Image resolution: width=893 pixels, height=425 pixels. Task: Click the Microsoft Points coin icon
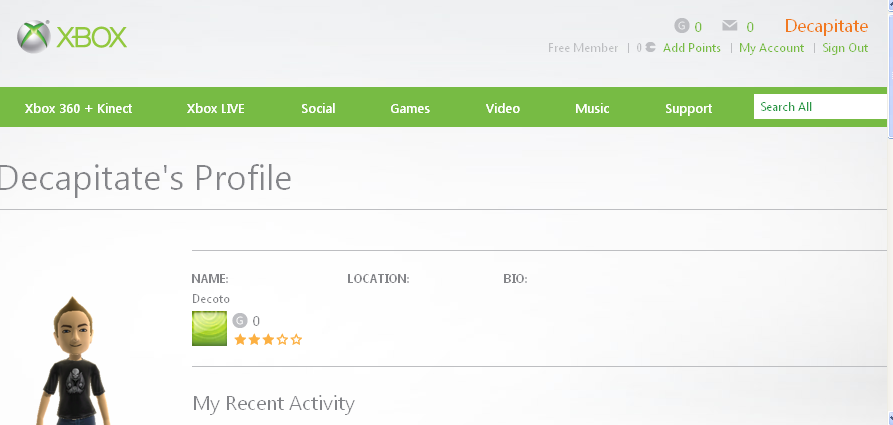650,48
